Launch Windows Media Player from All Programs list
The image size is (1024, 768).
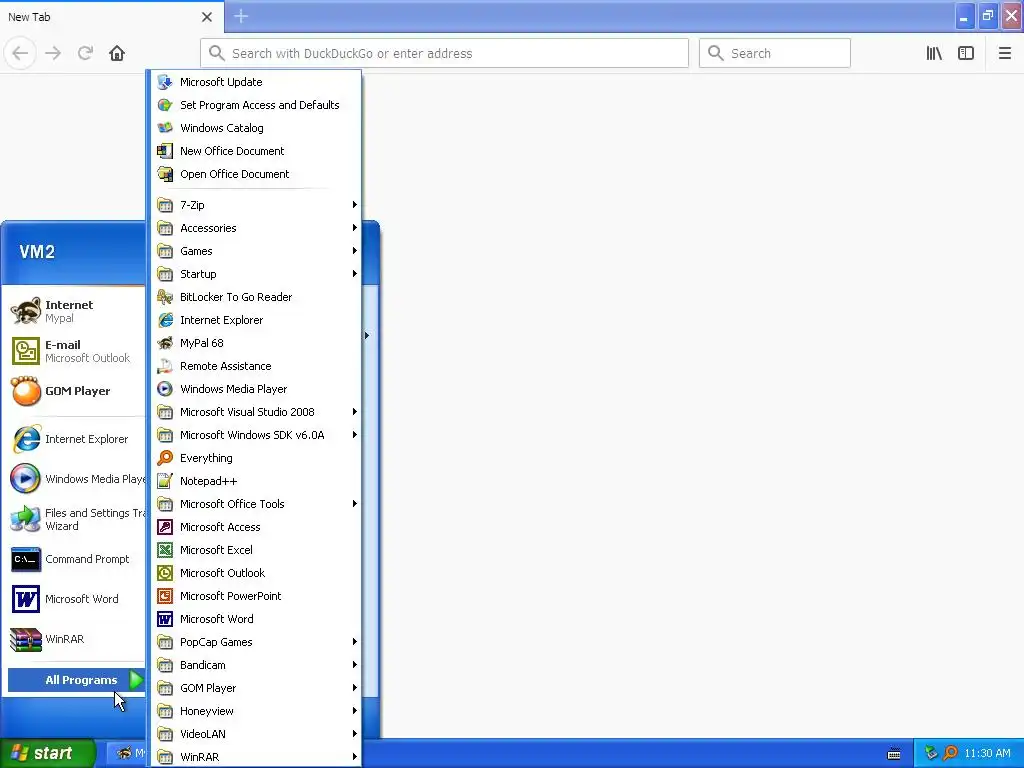[x=256, y=389]
